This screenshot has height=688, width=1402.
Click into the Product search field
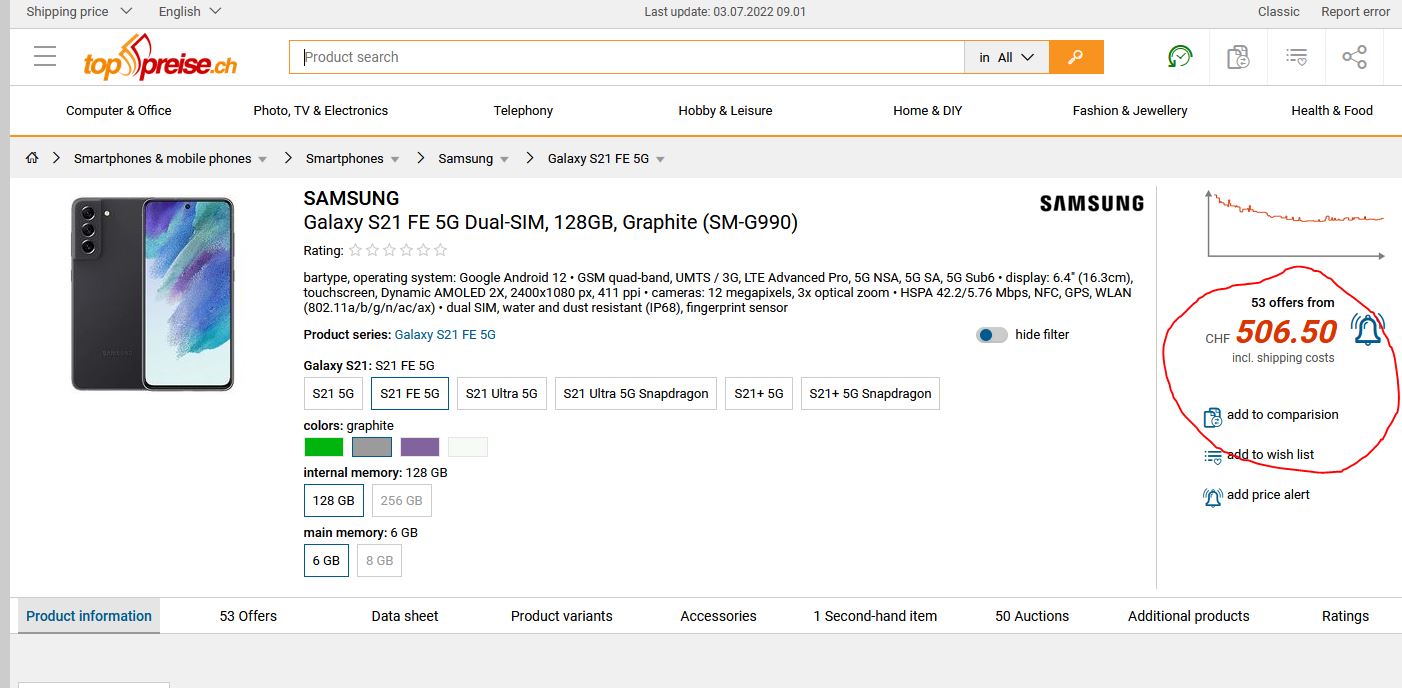(x=626, y=57)
